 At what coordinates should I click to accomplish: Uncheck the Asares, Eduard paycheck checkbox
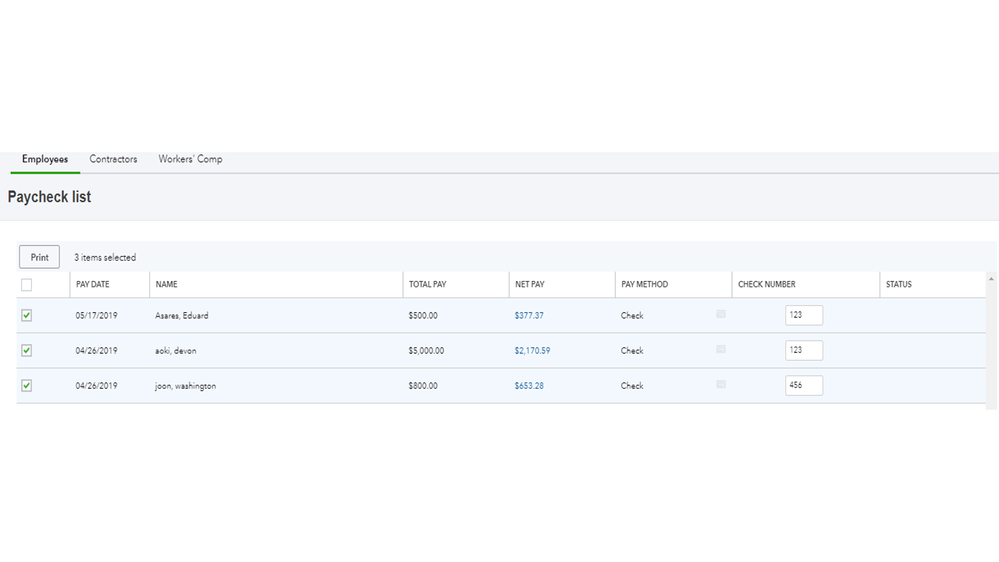[27, 315]
